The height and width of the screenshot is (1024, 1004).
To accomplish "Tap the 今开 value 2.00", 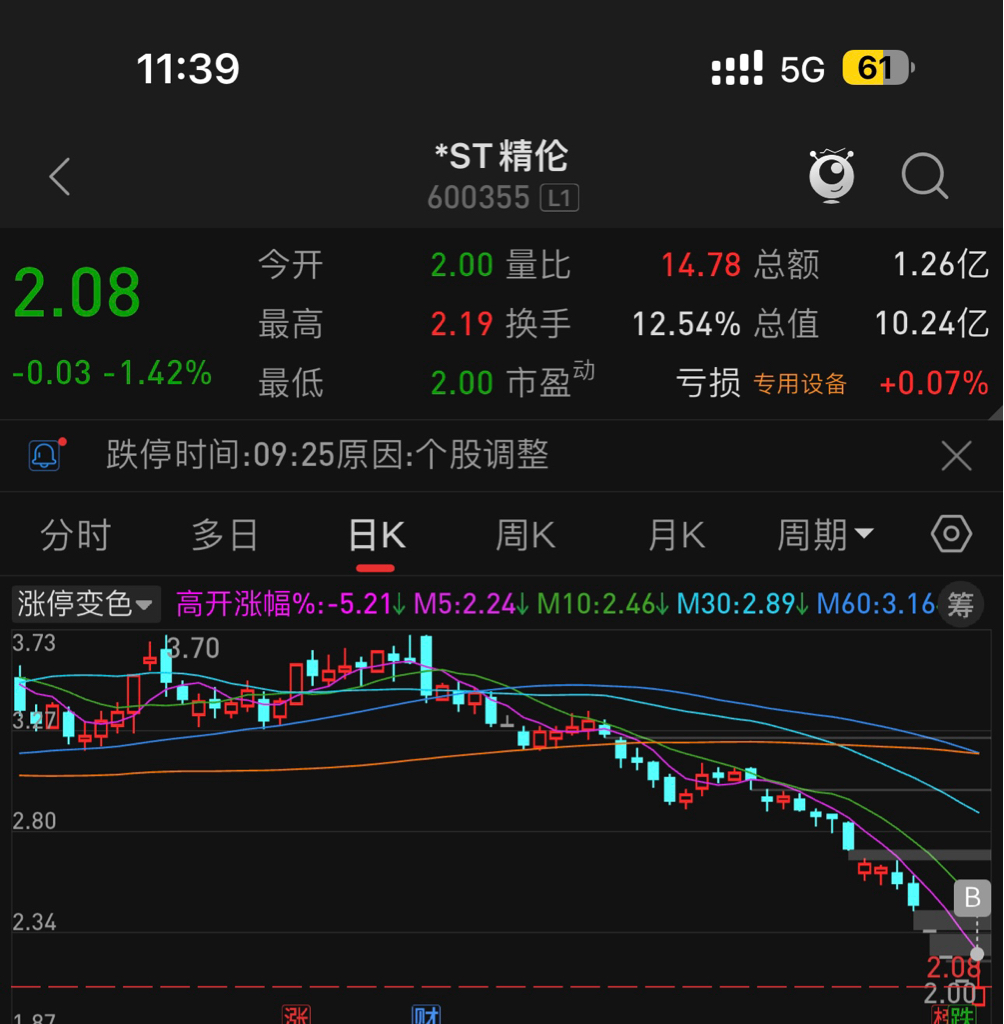I will 462,265.
